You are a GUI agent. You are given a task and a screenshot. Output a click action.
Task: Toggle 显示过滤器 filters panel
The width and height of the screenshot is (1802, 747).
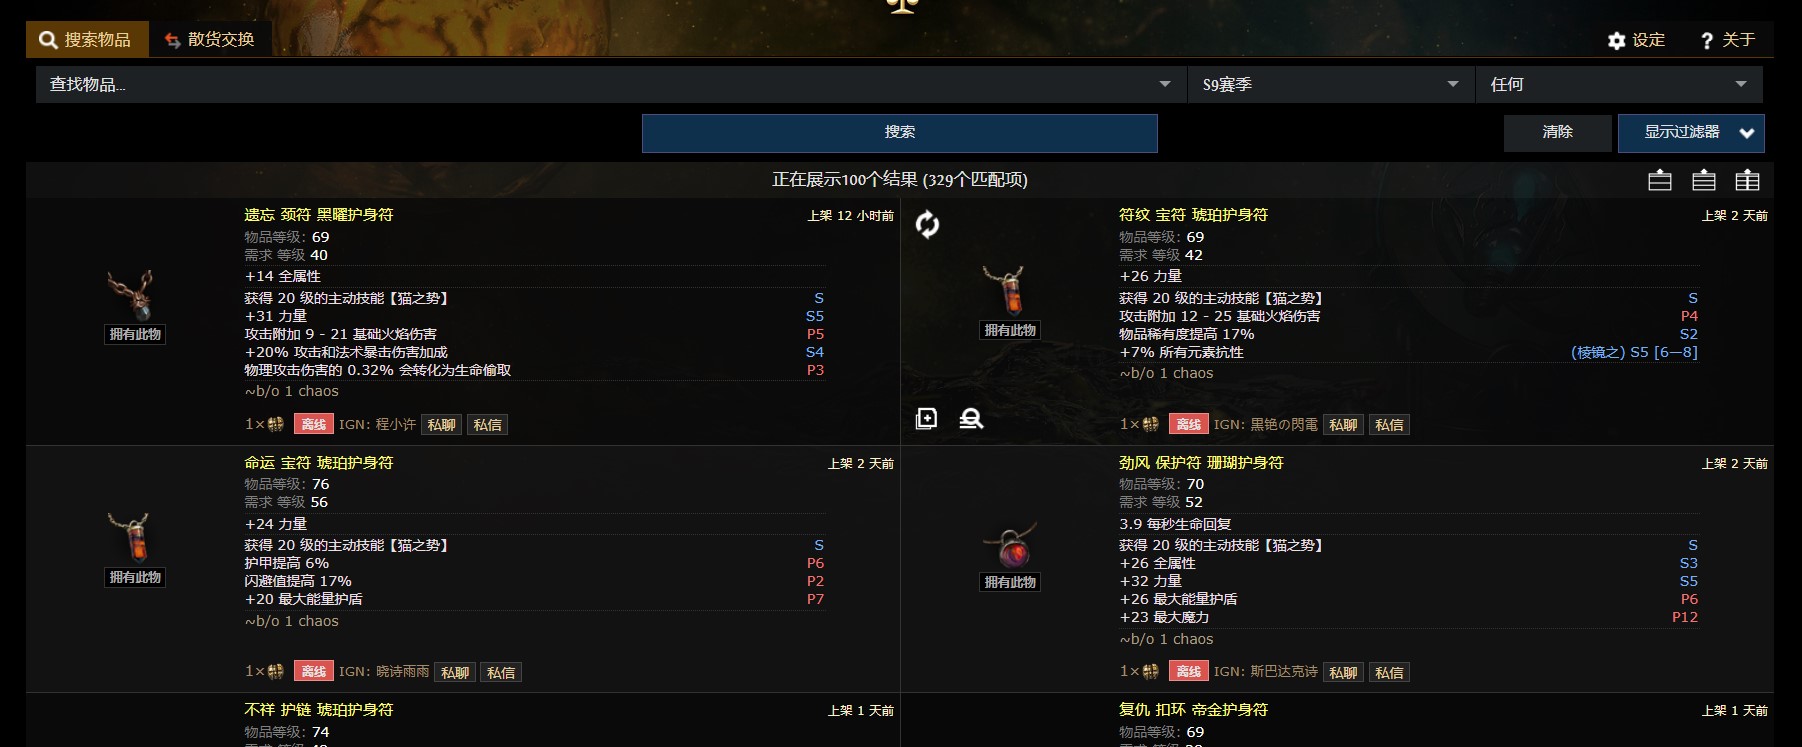pyautogui.click(x=1691, y=133)
